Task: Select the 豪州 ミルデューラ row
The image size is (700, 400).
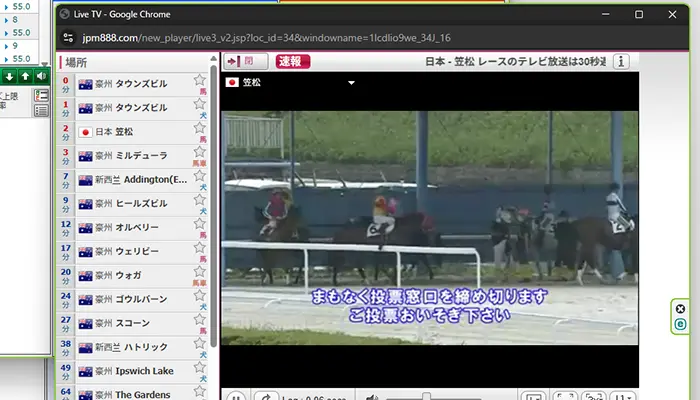Action: click(133, 156)
